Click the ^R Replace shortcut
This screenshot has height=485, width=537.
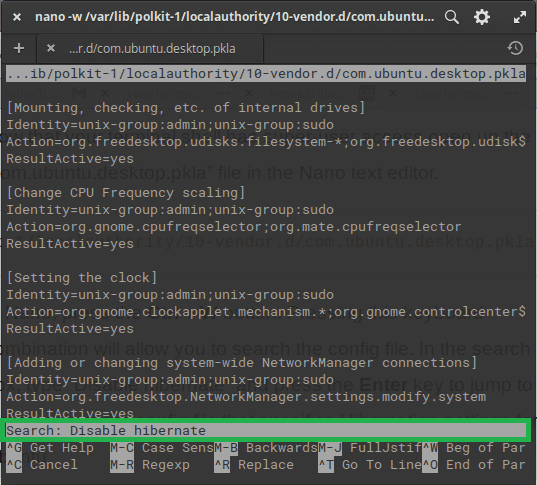tap(254, 465)
